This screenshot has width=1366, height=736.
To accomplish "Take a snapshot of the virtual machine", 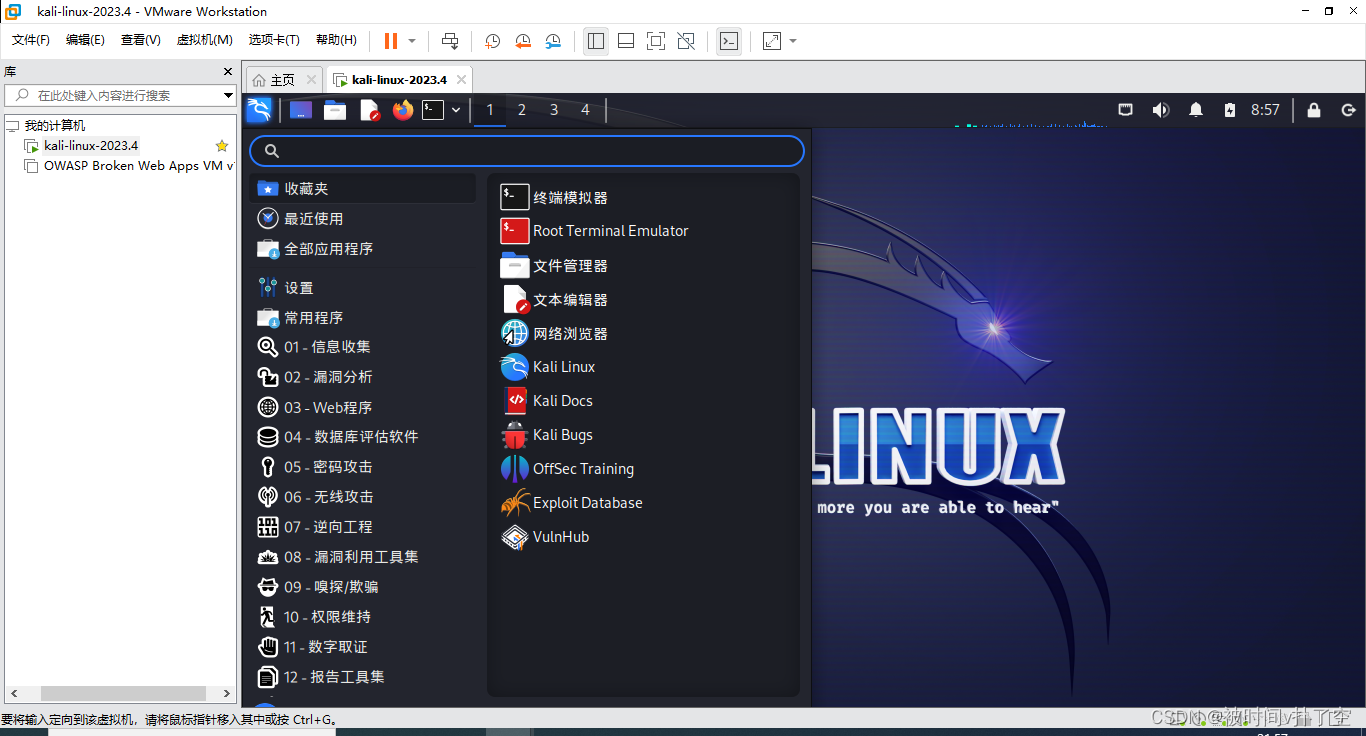I will (x=493, y=41).
